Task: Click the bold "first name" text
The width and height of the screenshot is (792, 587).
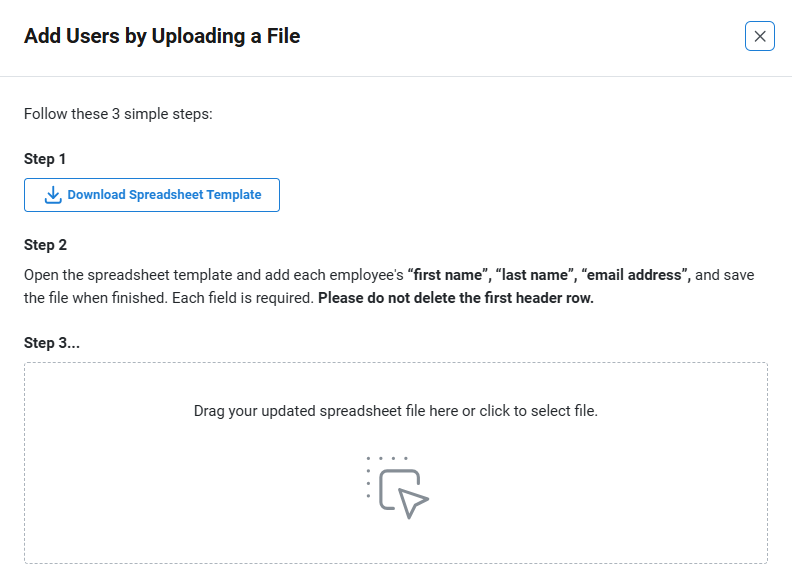Action: [448, 275]
